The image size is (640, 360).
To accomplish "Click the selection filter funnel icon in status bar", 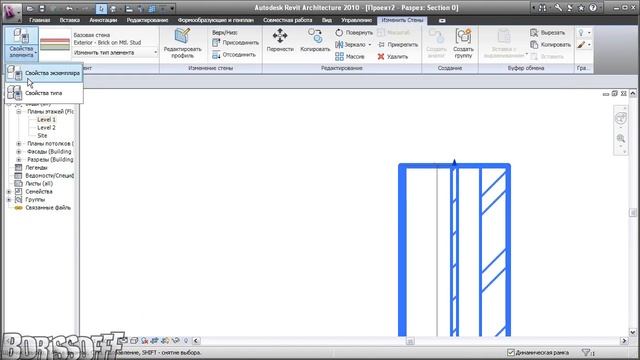I will [x=587, y=352].
